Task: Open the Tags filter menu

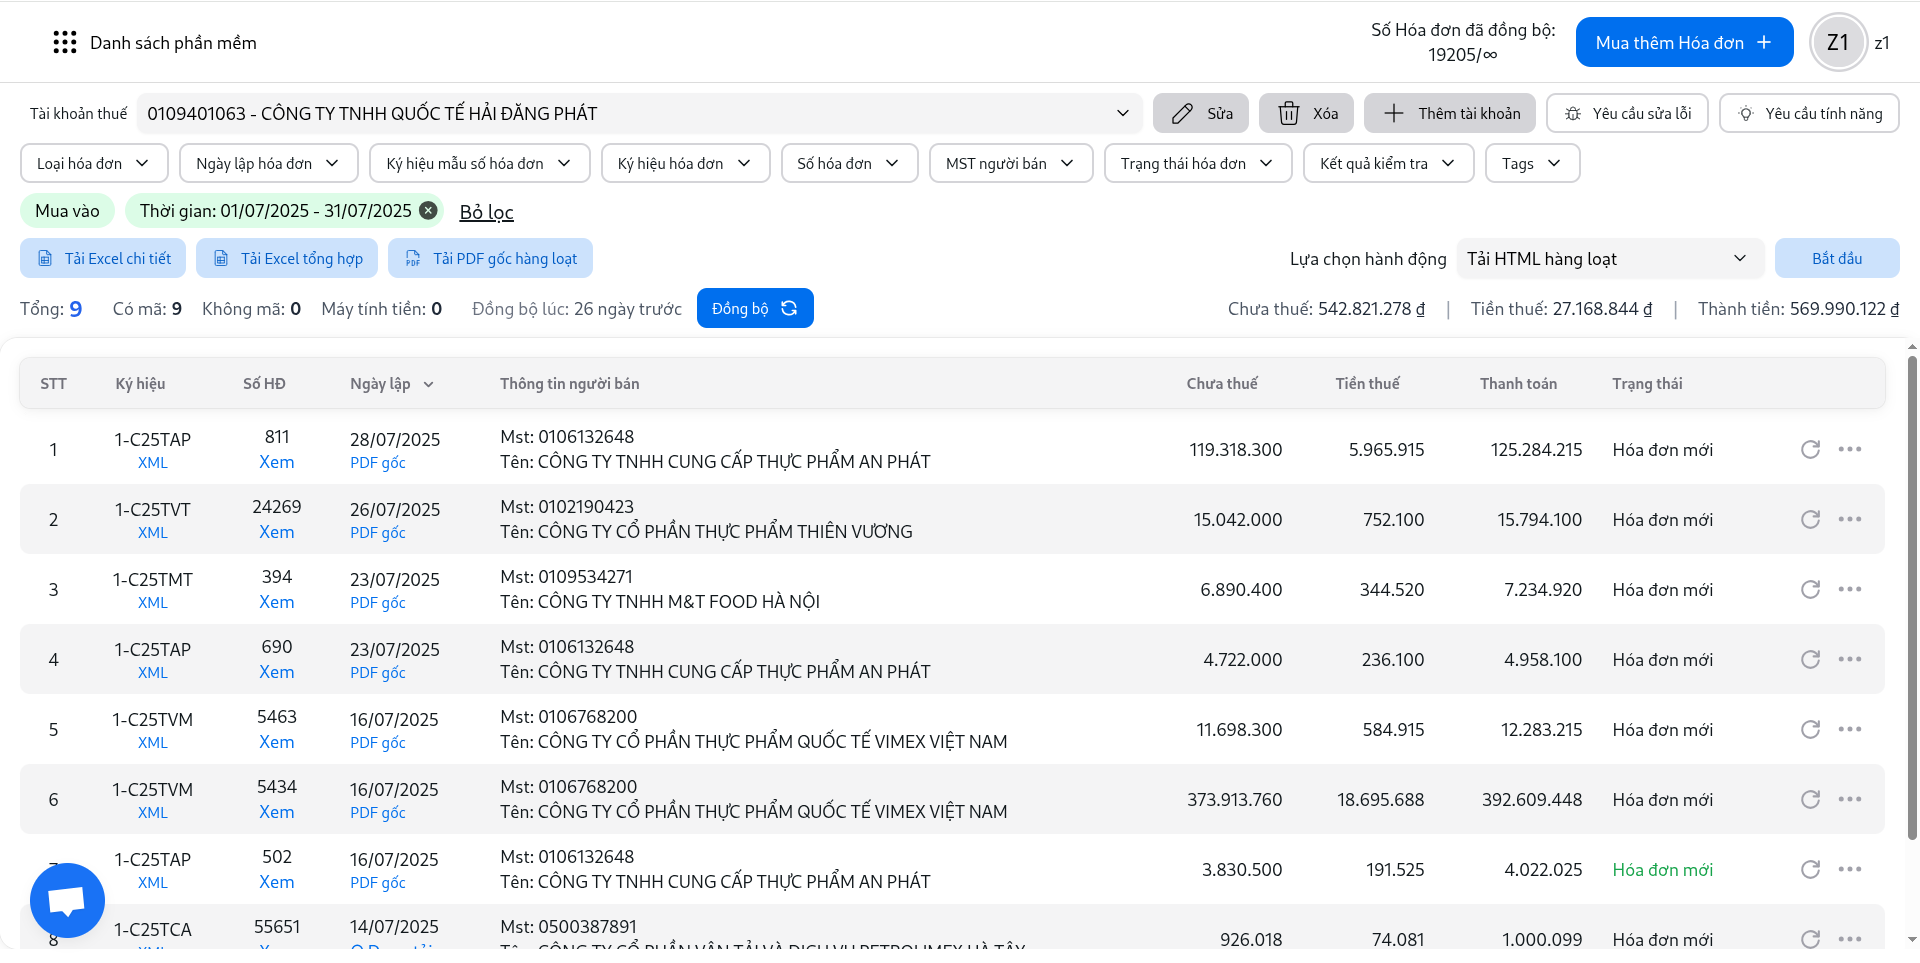Action: click(x=1531, y=163)
